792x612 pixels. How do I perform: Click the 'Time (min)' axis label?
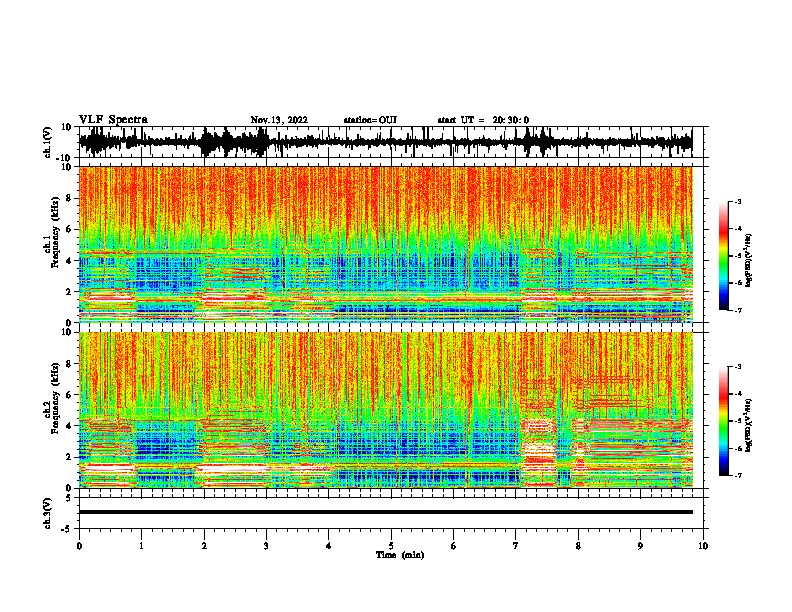point(400,555)
